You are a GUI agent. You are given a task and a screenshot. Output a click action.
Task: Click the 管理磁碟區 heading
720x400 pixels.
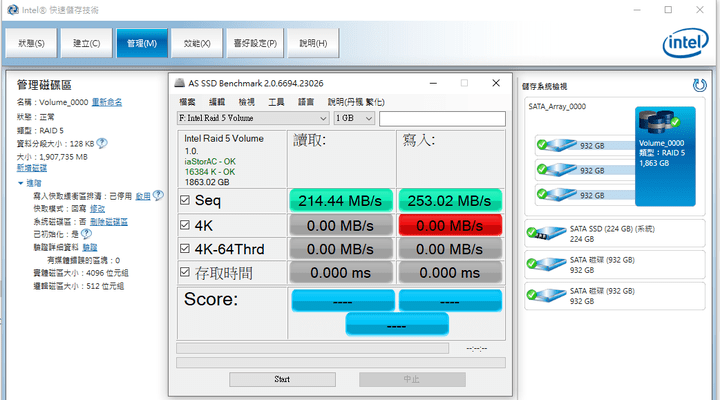[44, 85]
